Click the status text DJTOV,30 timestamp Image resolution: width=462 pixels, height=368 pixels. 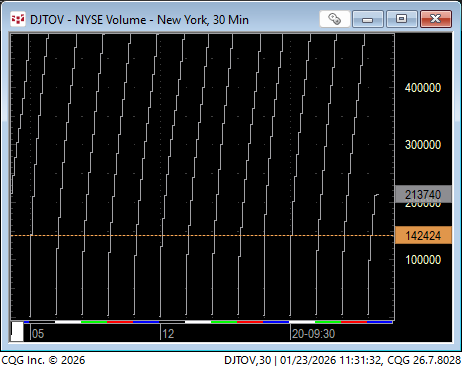click(342, 360)
